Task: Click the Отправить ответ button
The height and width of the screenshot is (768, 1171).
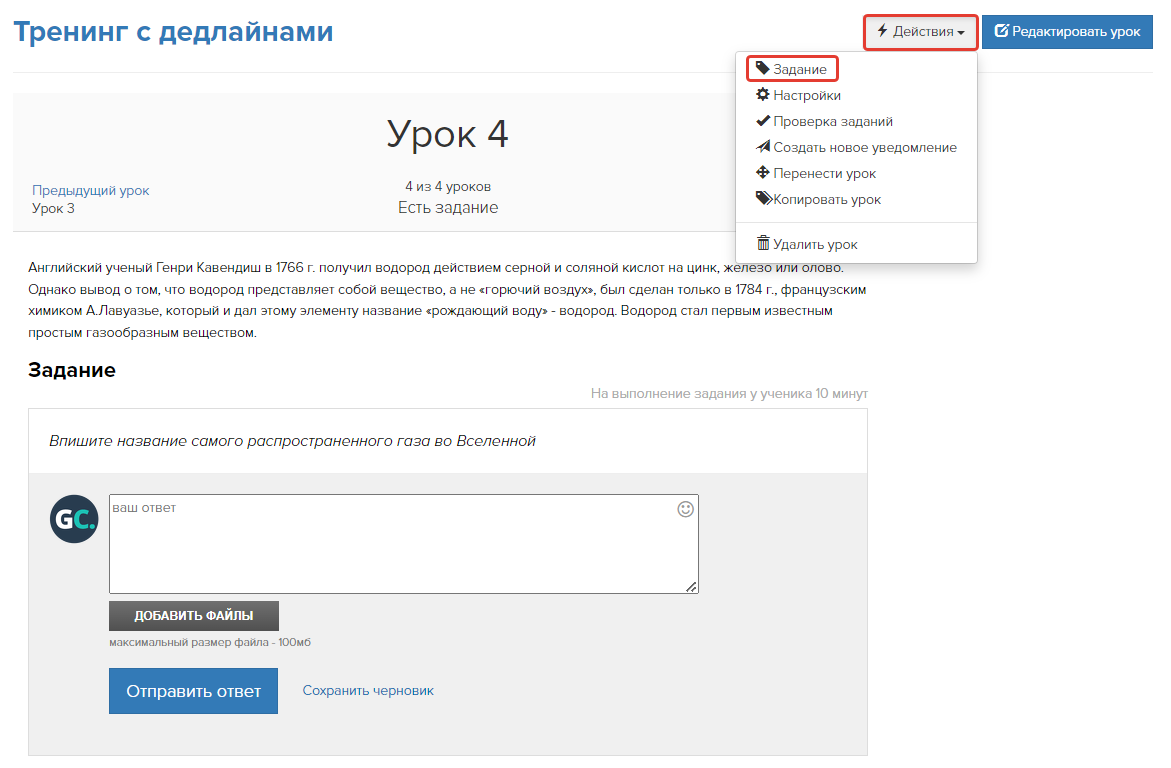Action: 193,691
